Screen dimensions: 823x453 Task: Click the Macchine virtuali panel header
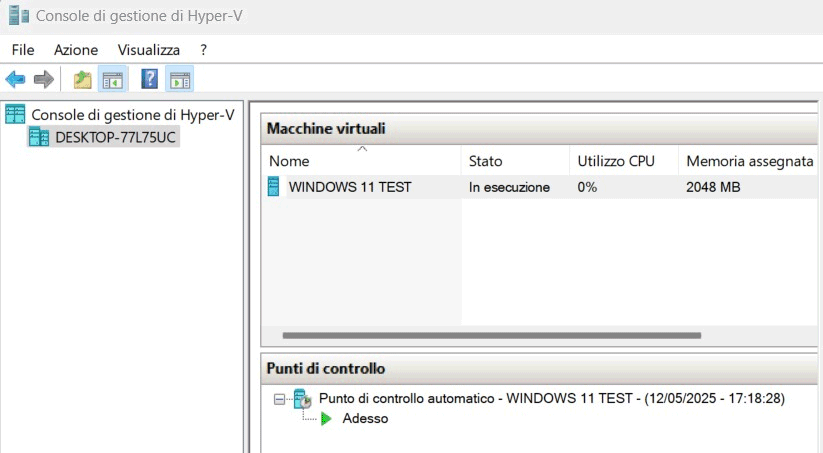[540, 129]
